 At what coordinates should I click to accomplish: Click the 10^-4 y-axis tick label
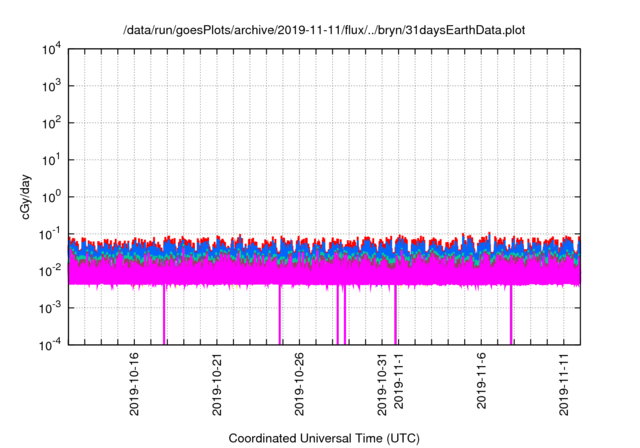51,345
